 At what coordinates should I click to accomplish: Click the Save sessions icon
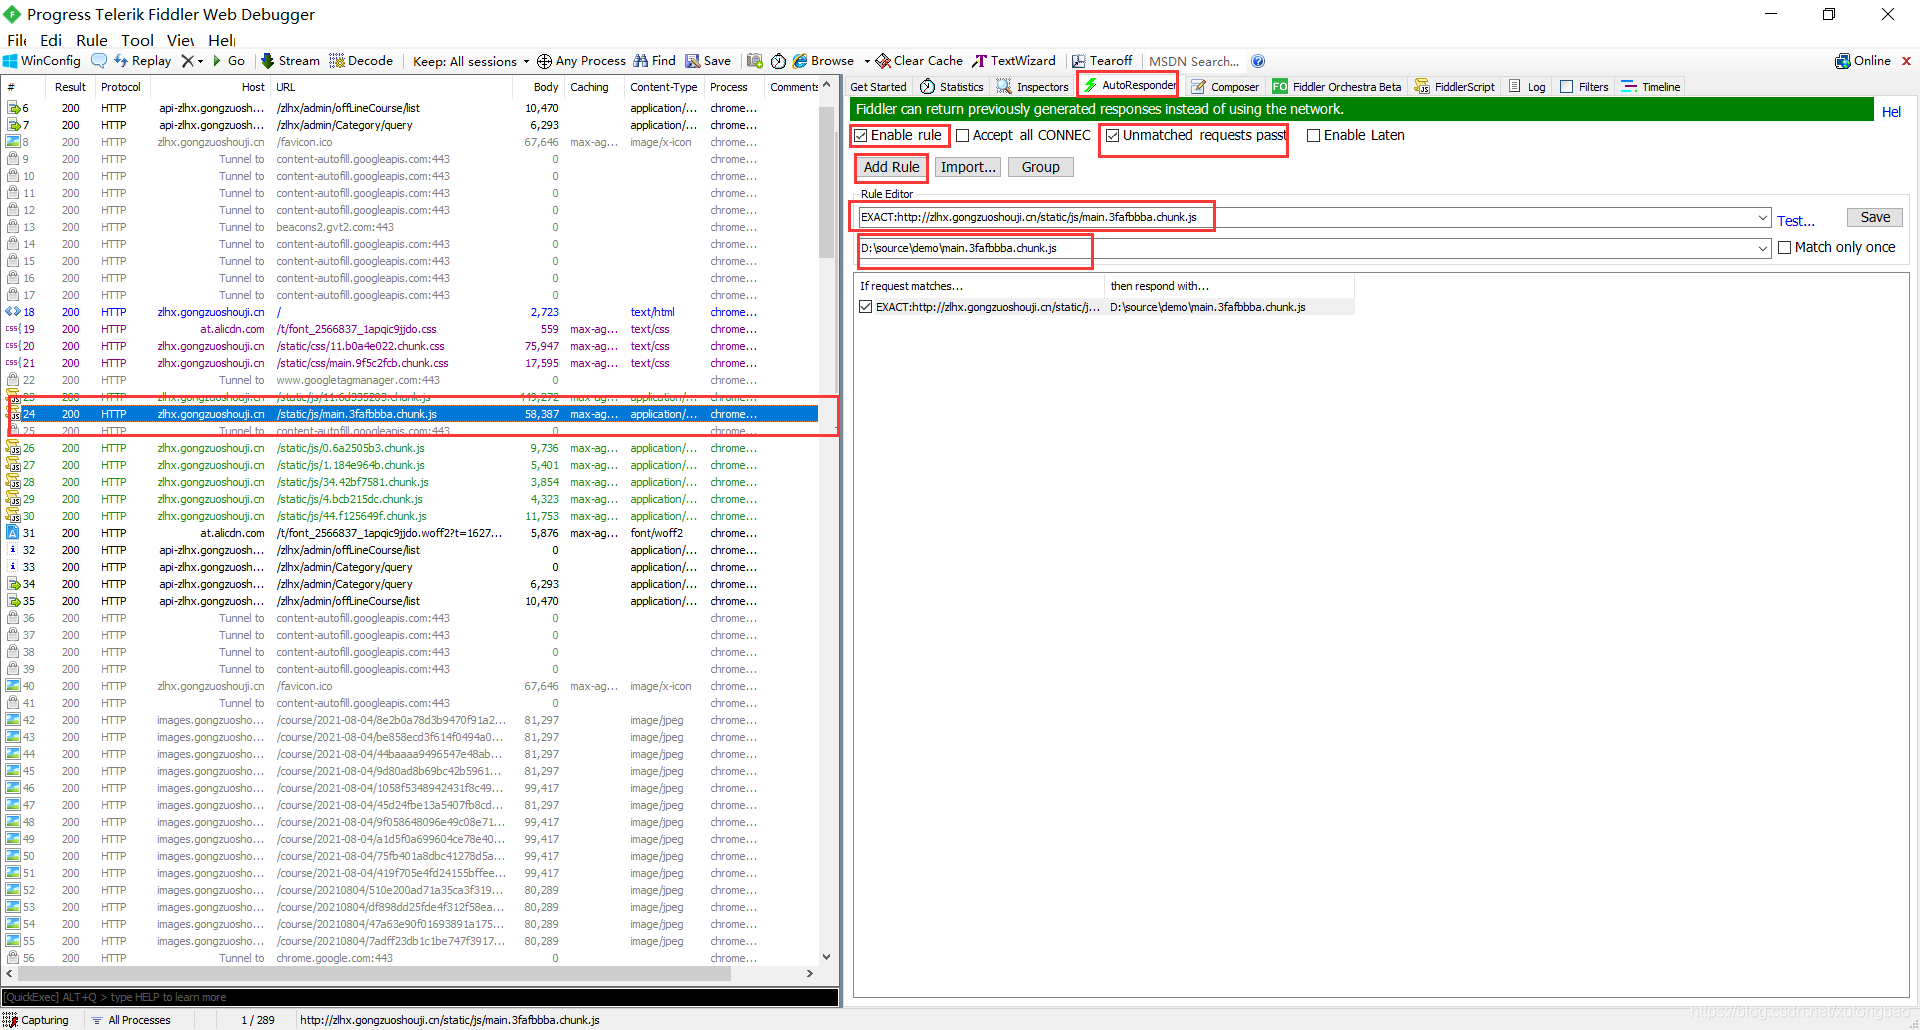point(708,61)
